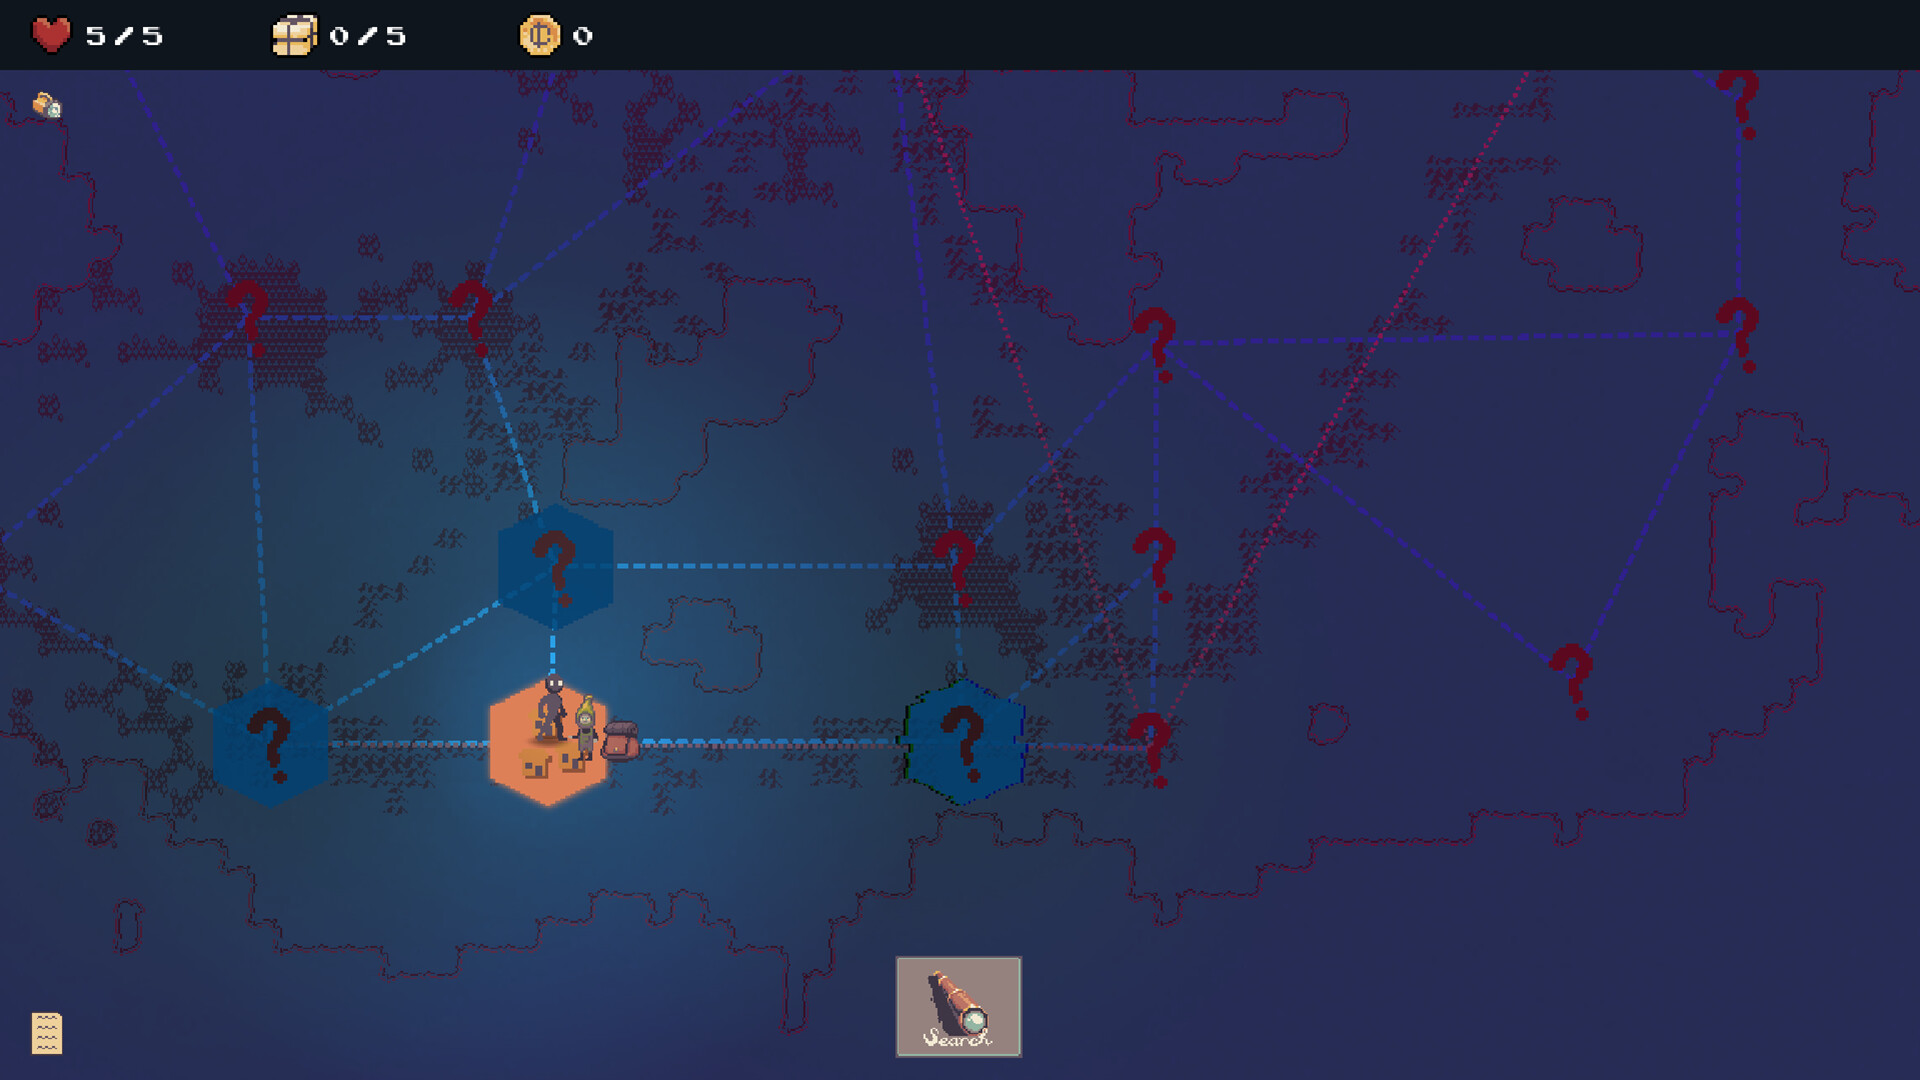This screenshot has width=1920, height=1080.
Task: Move to the blue hexagon directly above the party
Action: 555,567
